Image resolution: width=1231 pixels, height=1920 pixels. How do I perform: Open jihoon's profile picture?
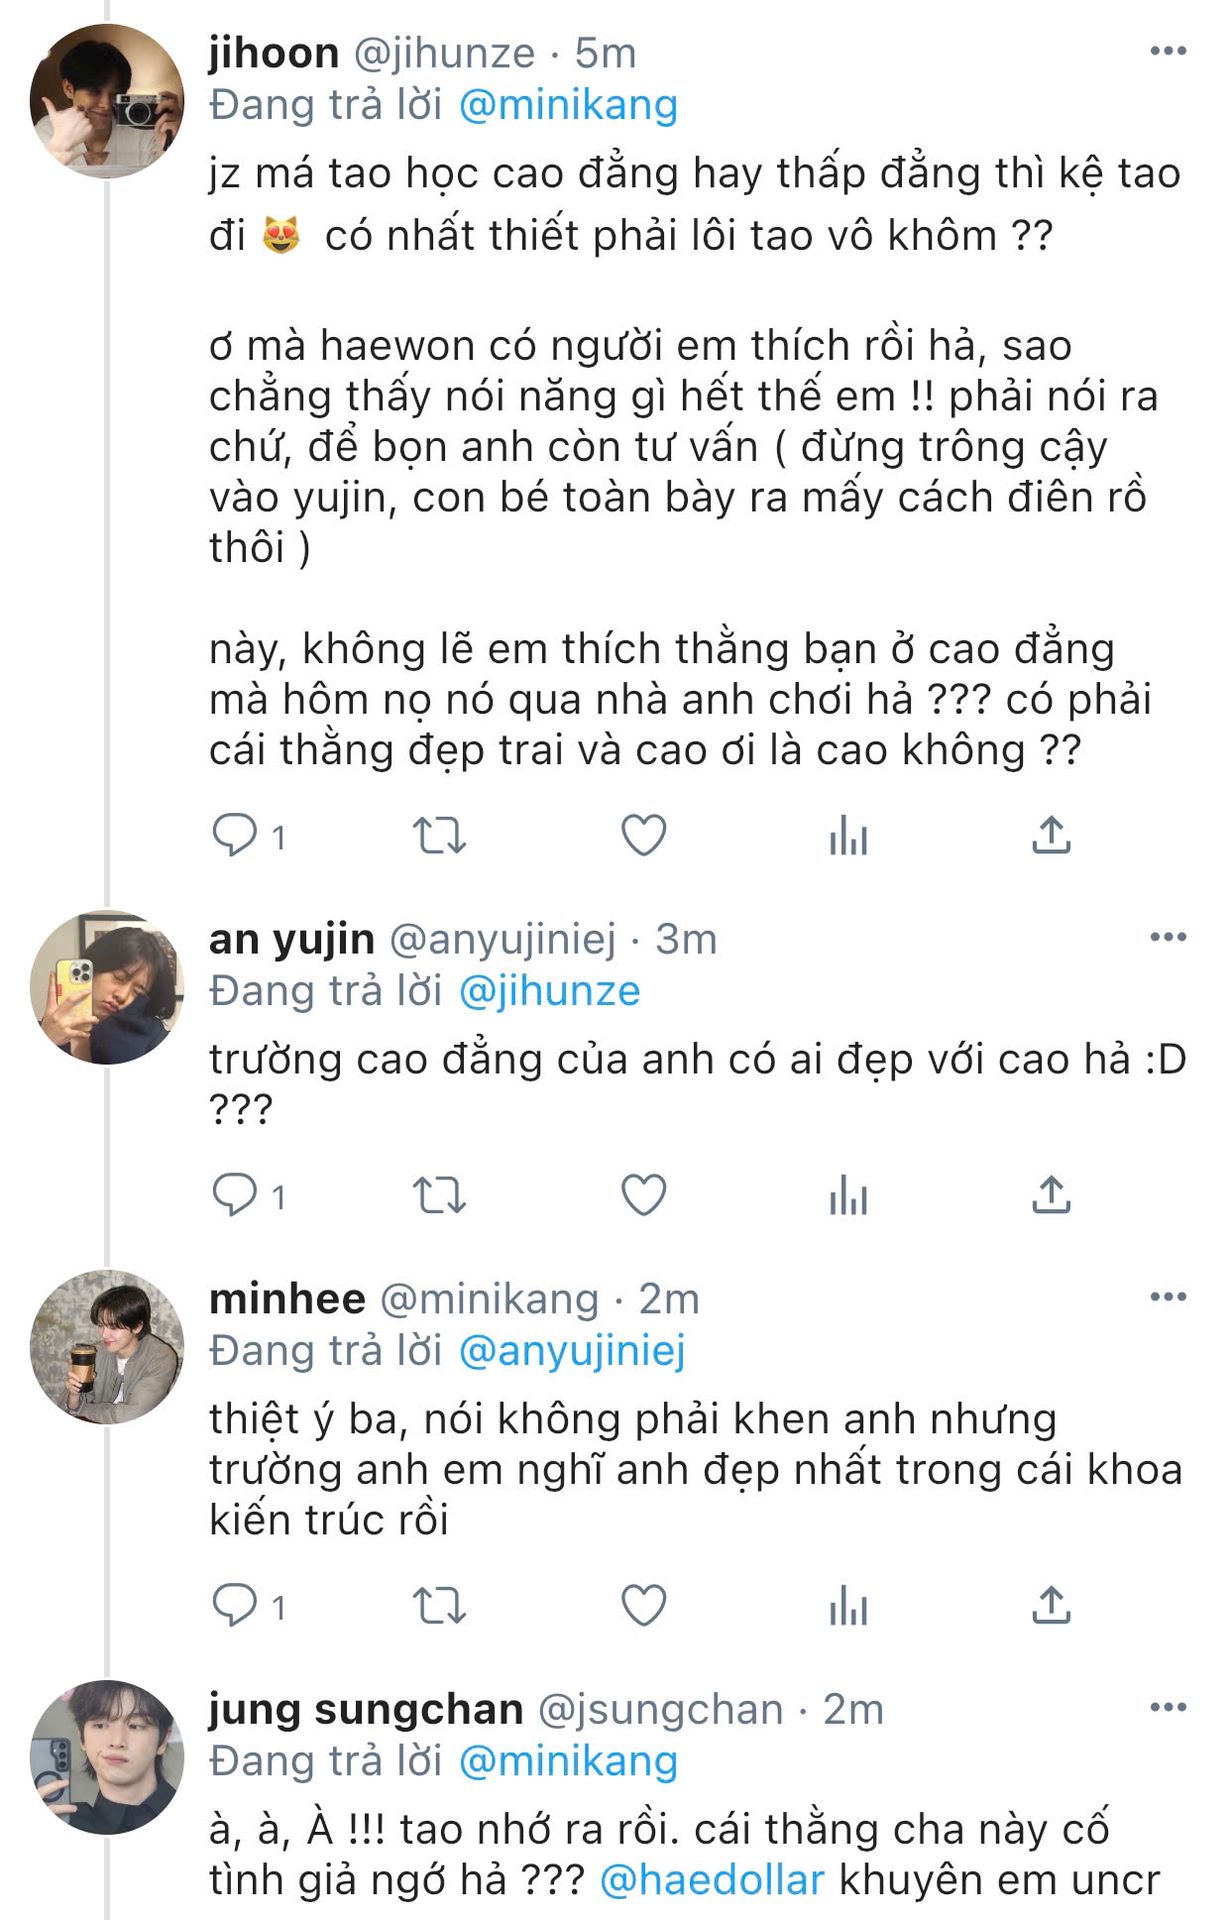click(x=107, y=101)
